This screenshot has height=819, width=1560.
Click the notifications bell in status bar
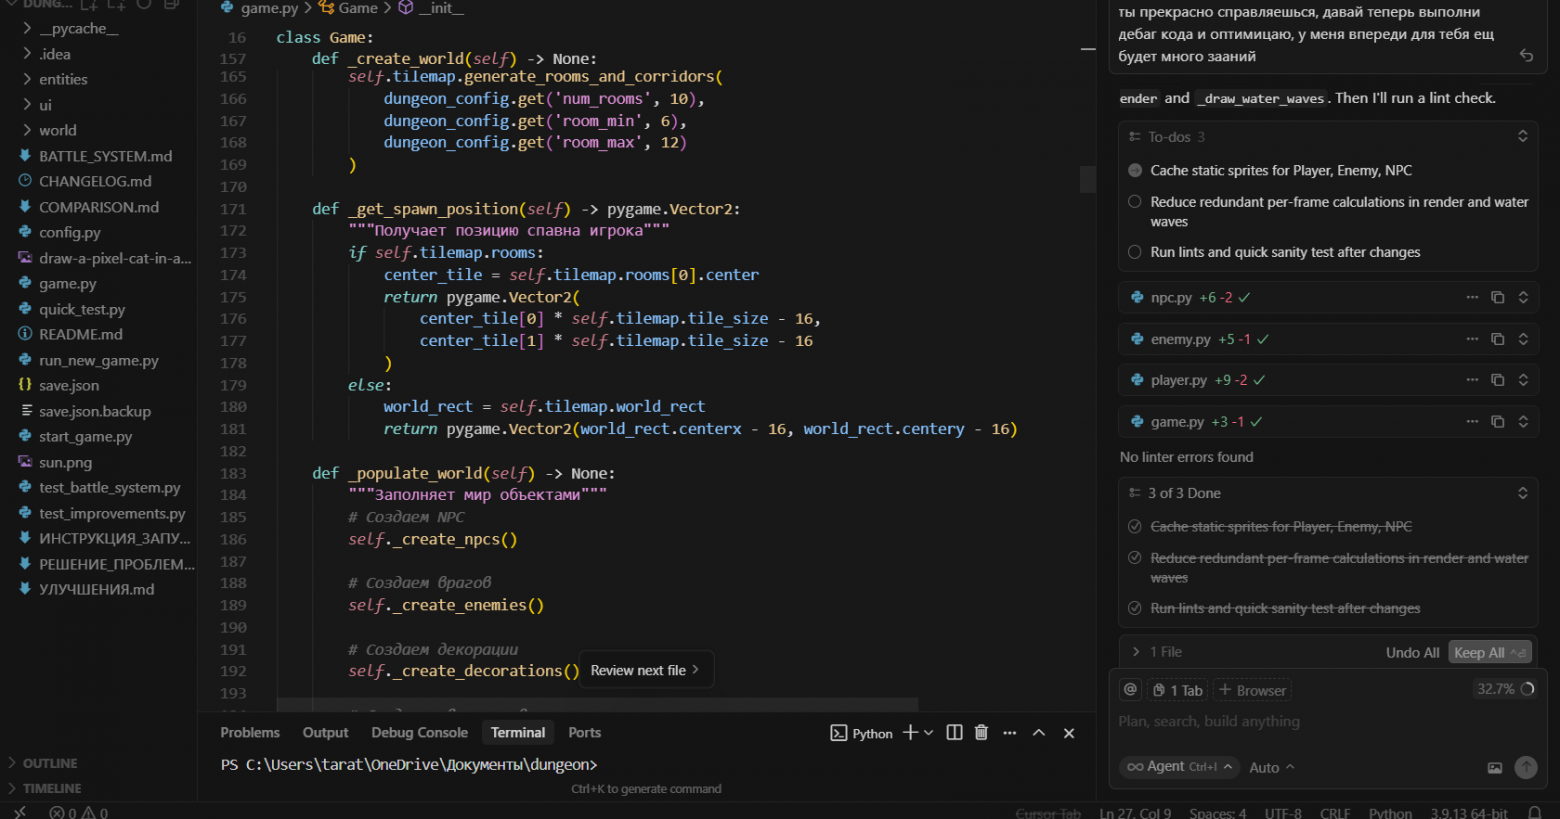click(1534, 813)
